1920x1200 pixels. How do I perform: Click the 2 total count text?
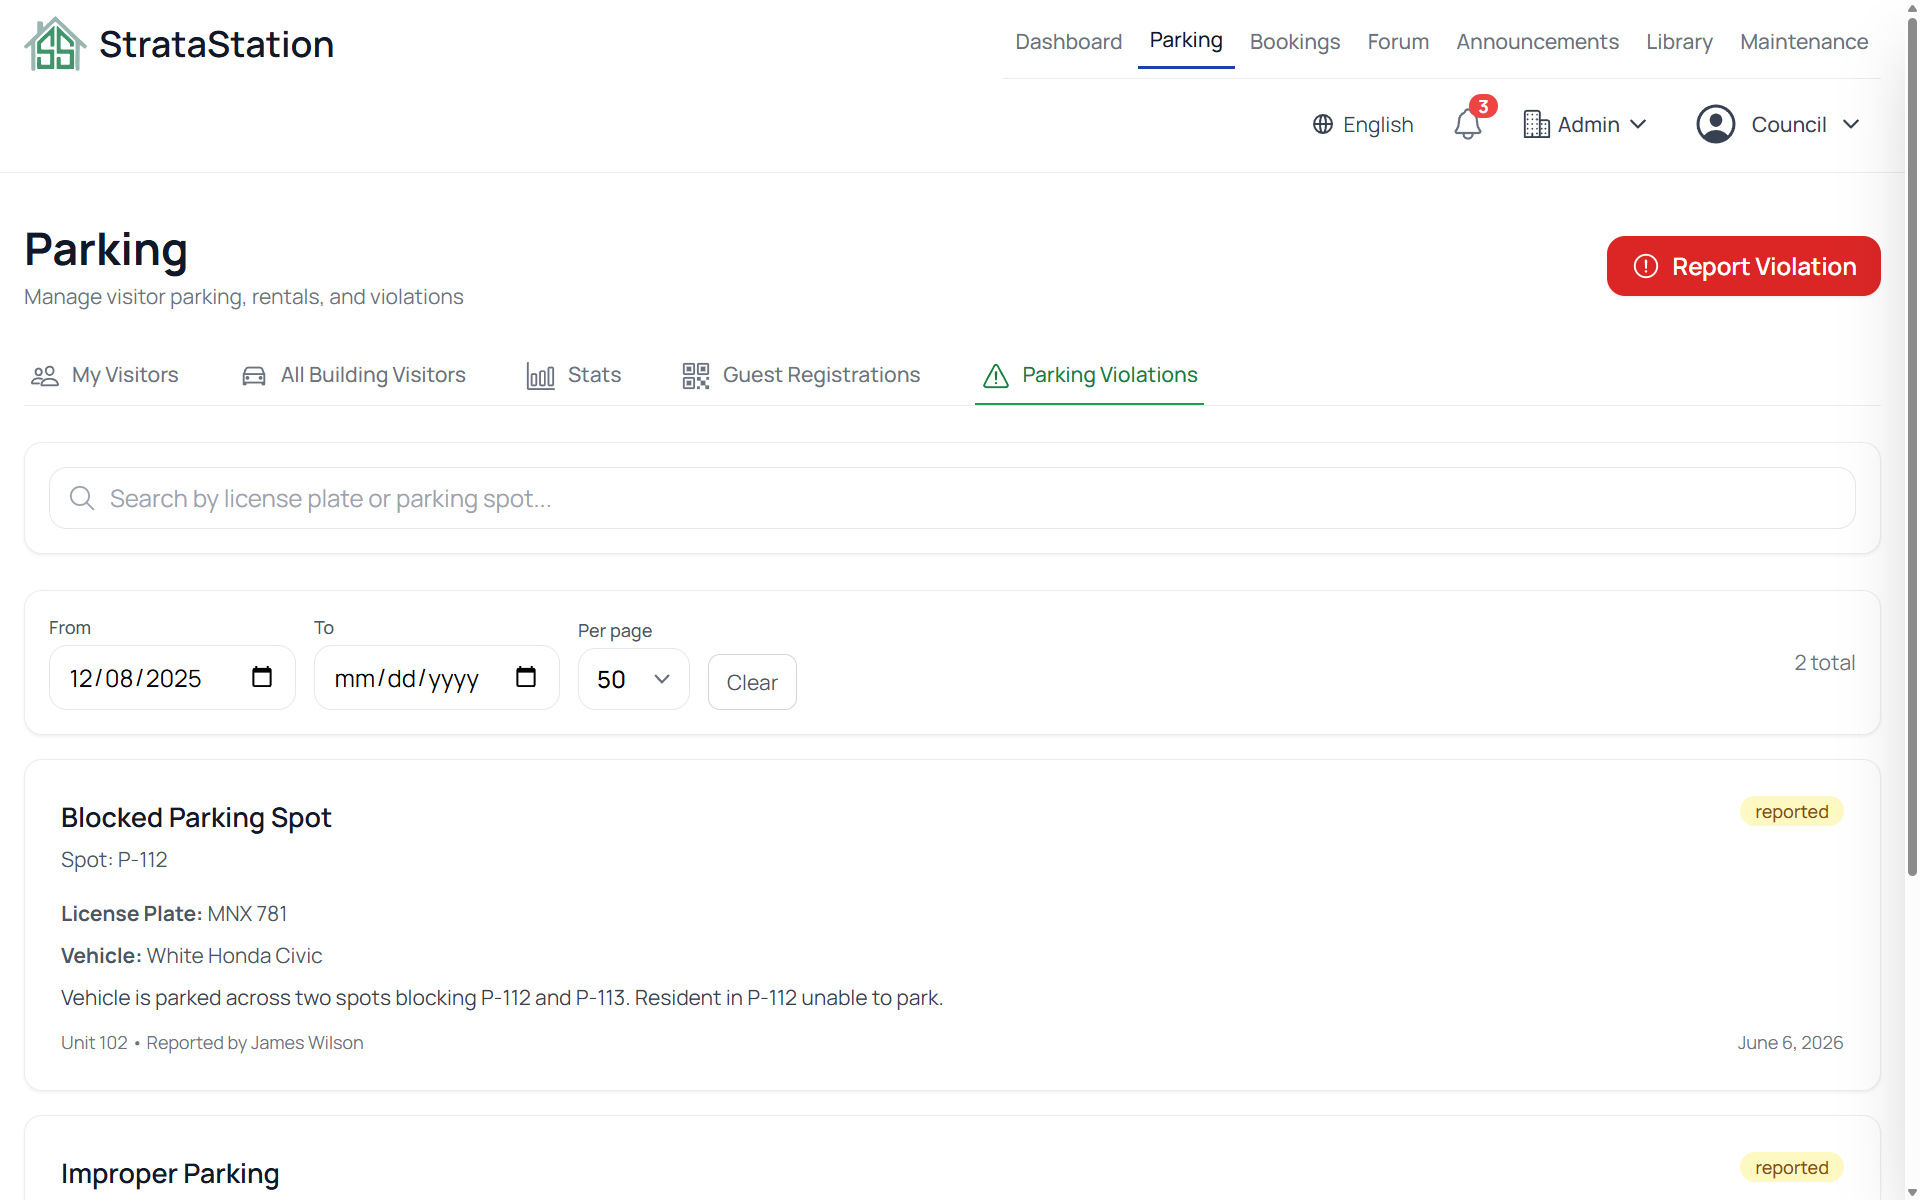1825,663
